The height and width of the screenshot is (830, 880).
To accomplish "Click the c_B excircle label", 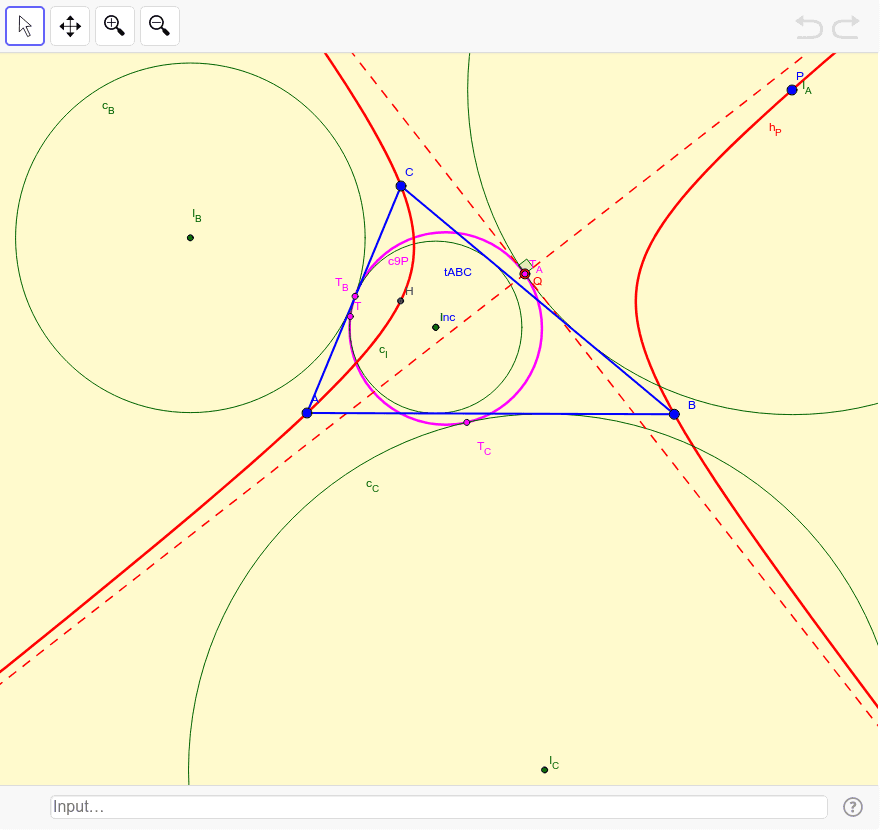I will pyautogui.click(x=108, y=108).
